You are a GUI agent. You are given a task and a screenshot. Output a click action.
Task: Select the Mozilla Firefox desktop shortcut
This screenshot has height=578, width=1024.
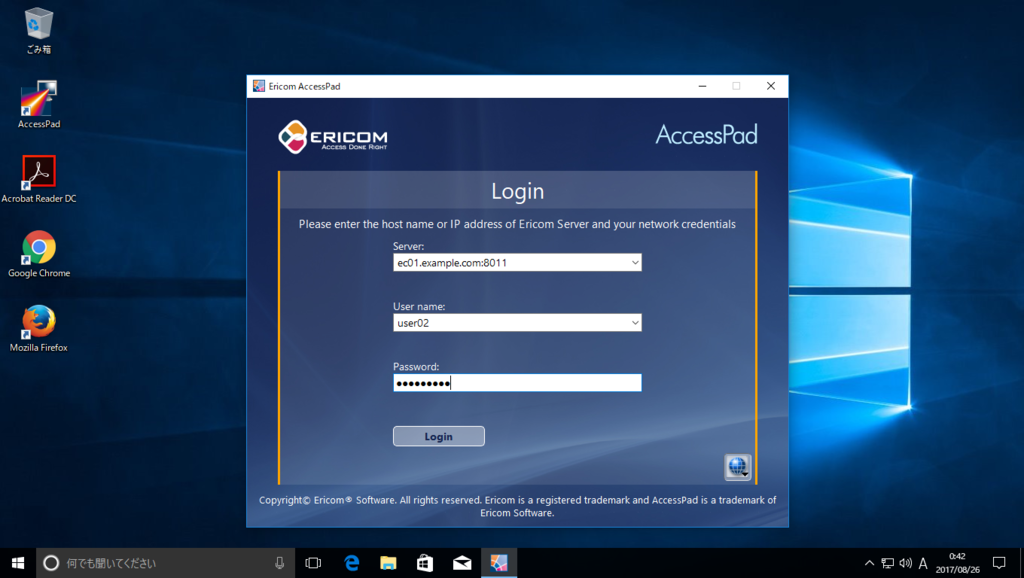(x=39, y=329)
